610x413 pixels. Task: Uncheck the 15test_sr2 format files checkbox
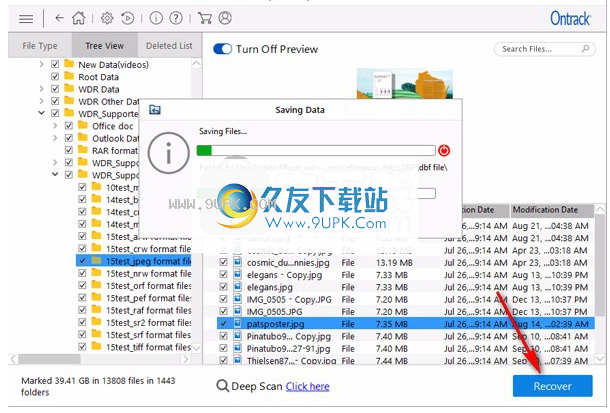(x=82, y=322)
